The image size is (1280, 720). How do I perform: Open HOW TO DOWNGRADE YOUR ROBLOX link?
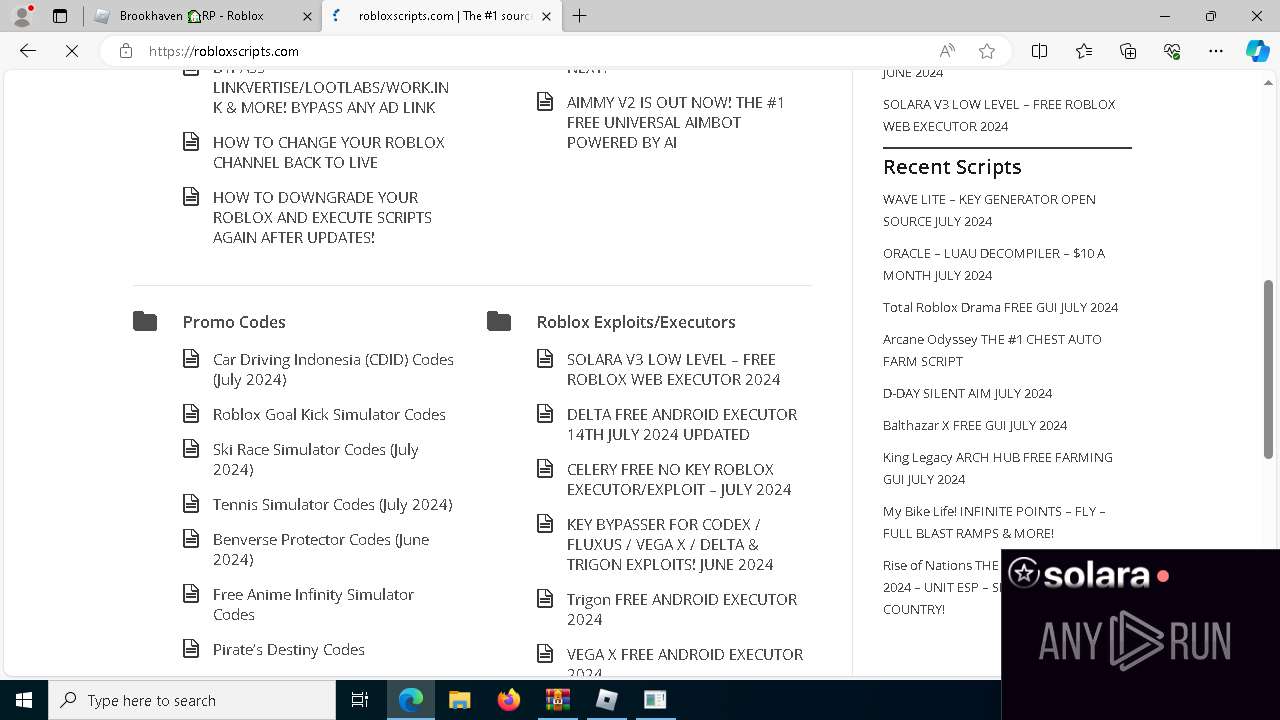pyautogui.click(x=322, y=217)
